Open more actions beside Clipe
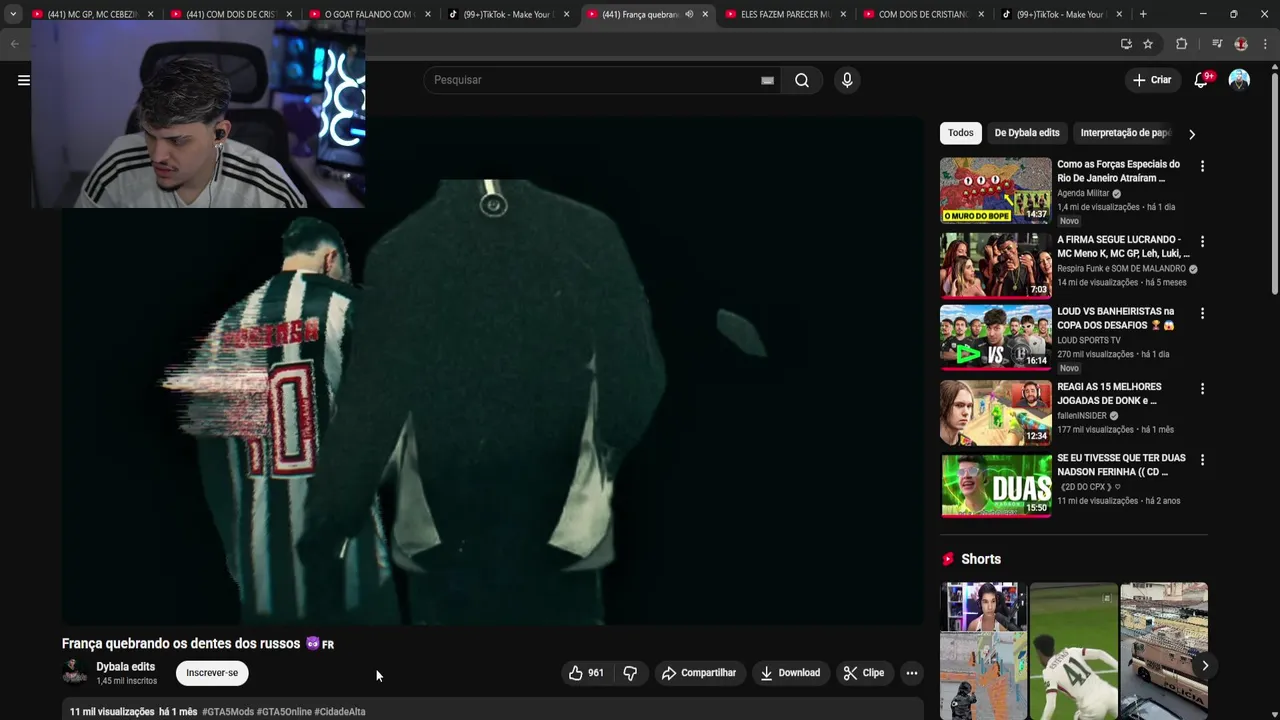This screenshot has height=720, width=1280. point(911,673)
